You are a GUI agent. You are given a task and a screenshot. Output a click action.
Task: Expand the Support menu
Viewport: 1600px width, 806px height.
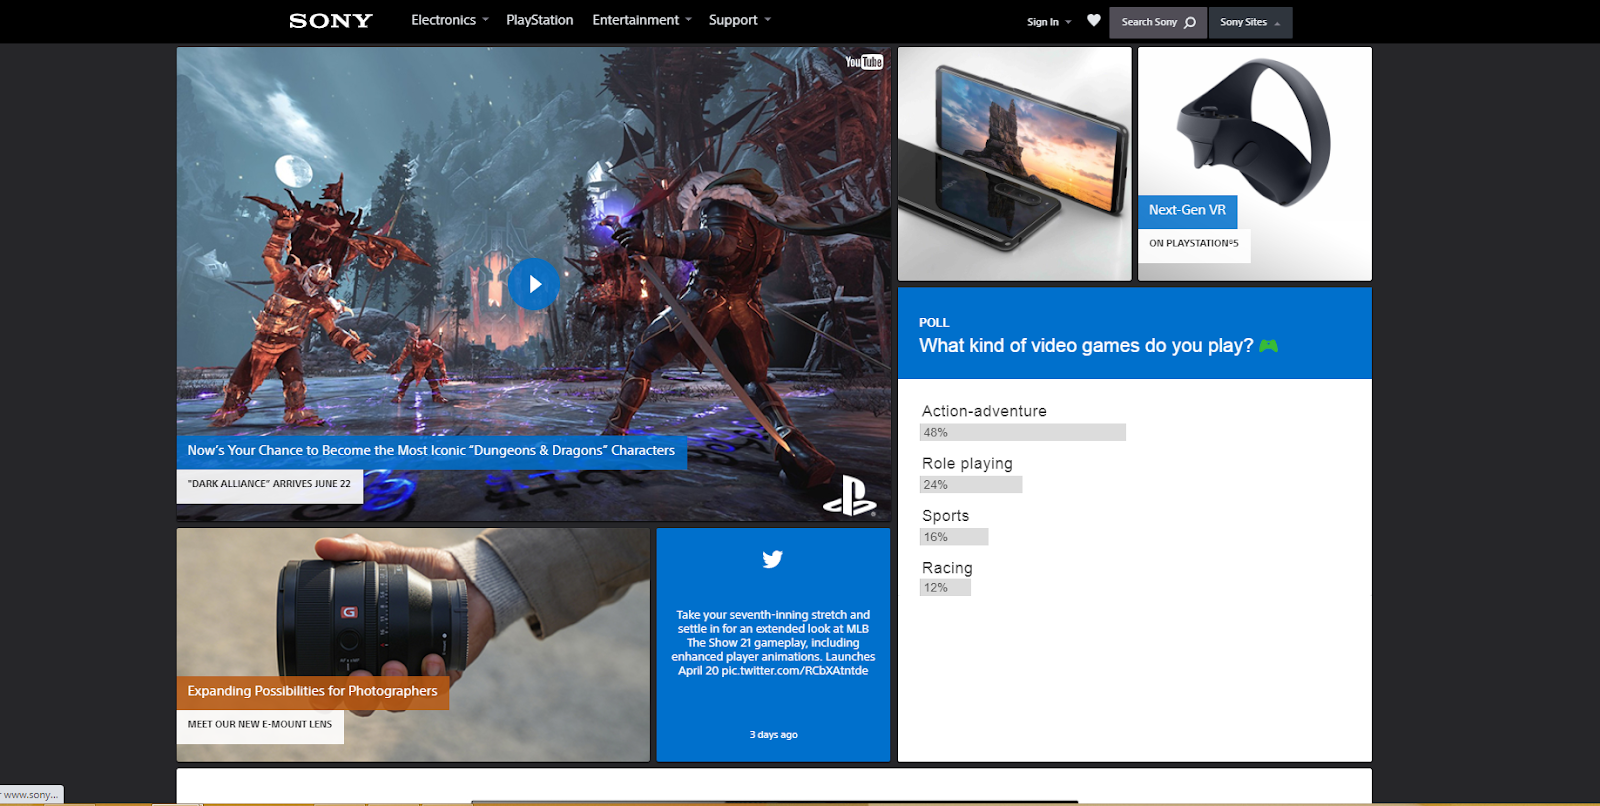pyautogui.click(x=740, y=20)
